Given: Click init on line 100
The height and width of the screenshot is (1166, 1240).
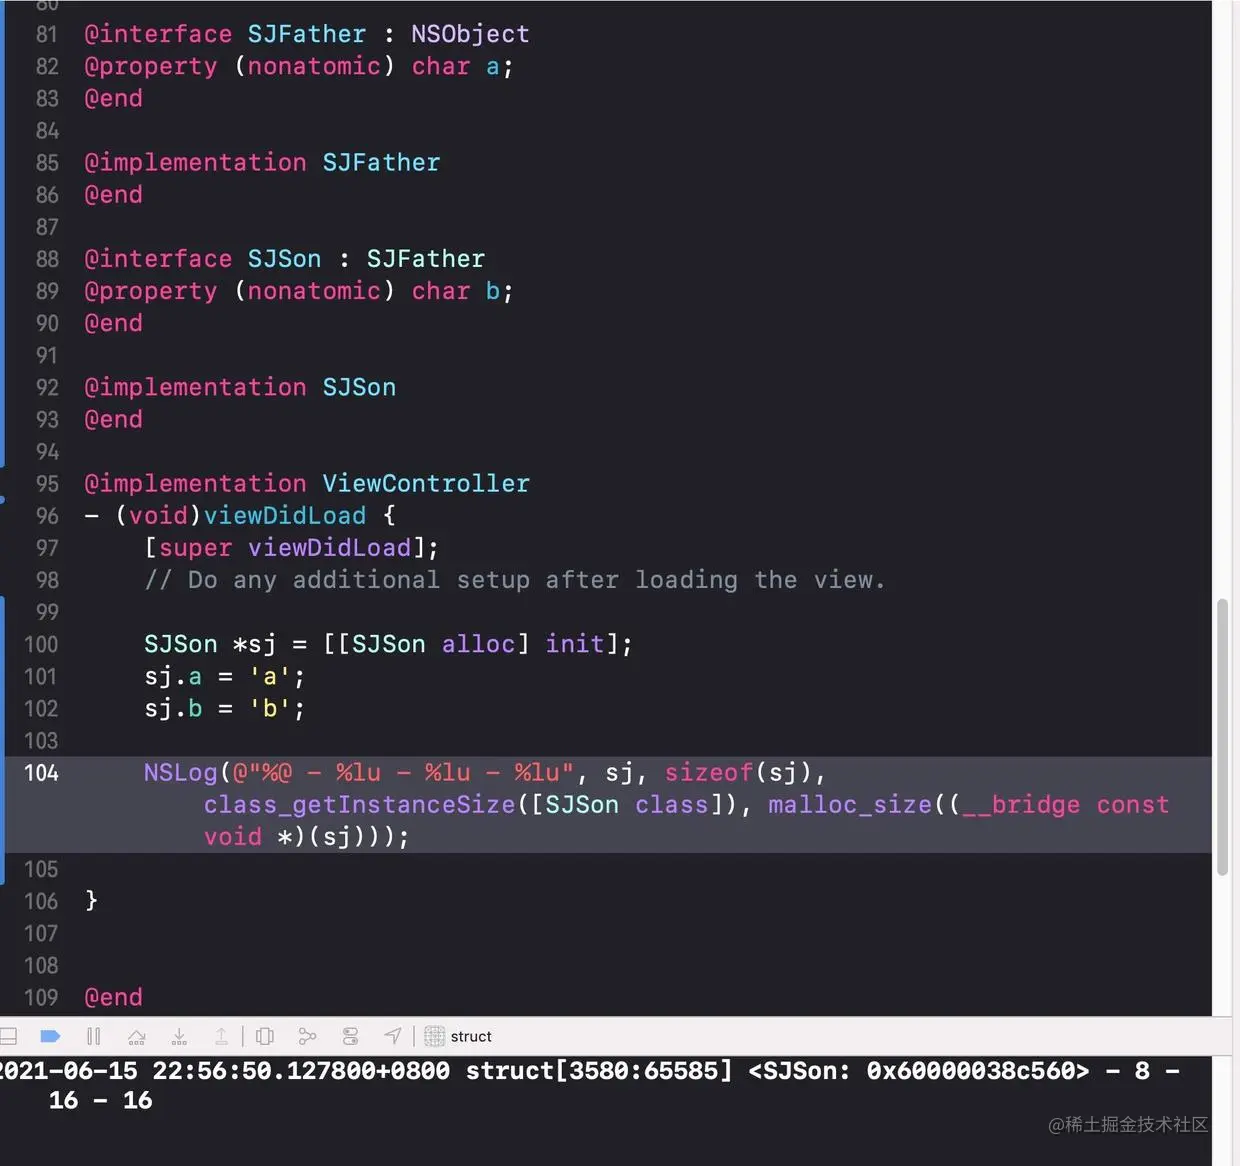Looking at the screenshot, I should [575, 644].
